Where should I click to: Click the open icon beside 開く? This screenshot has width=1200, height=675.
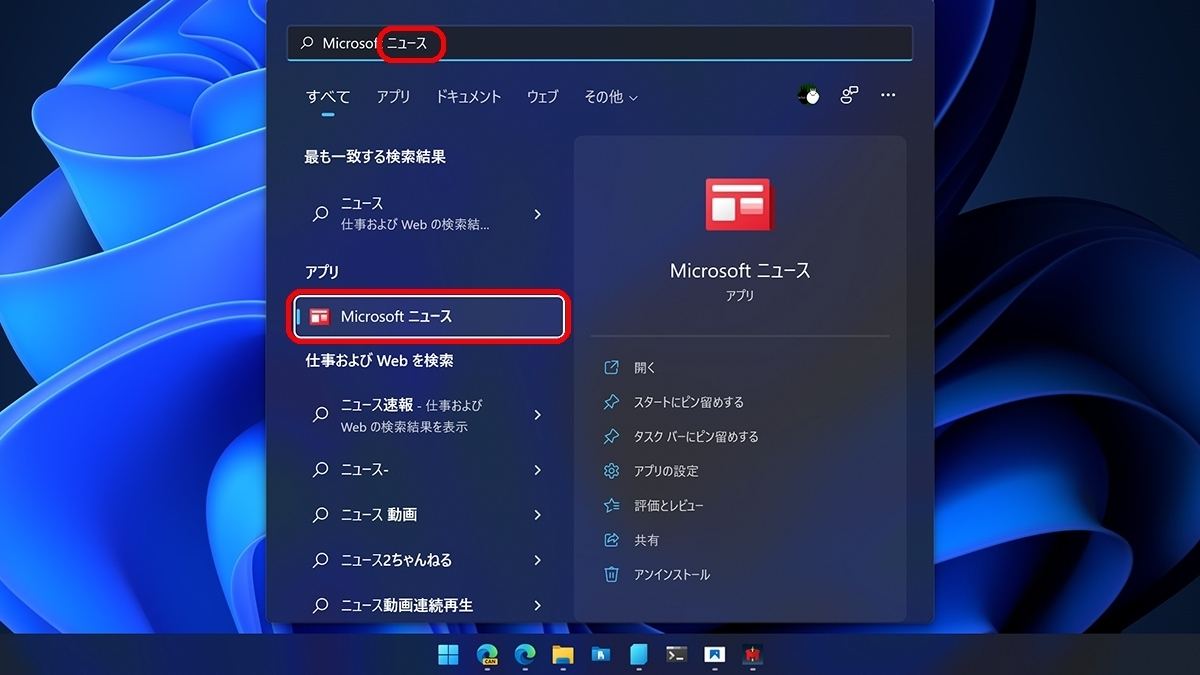coord(612,368)
